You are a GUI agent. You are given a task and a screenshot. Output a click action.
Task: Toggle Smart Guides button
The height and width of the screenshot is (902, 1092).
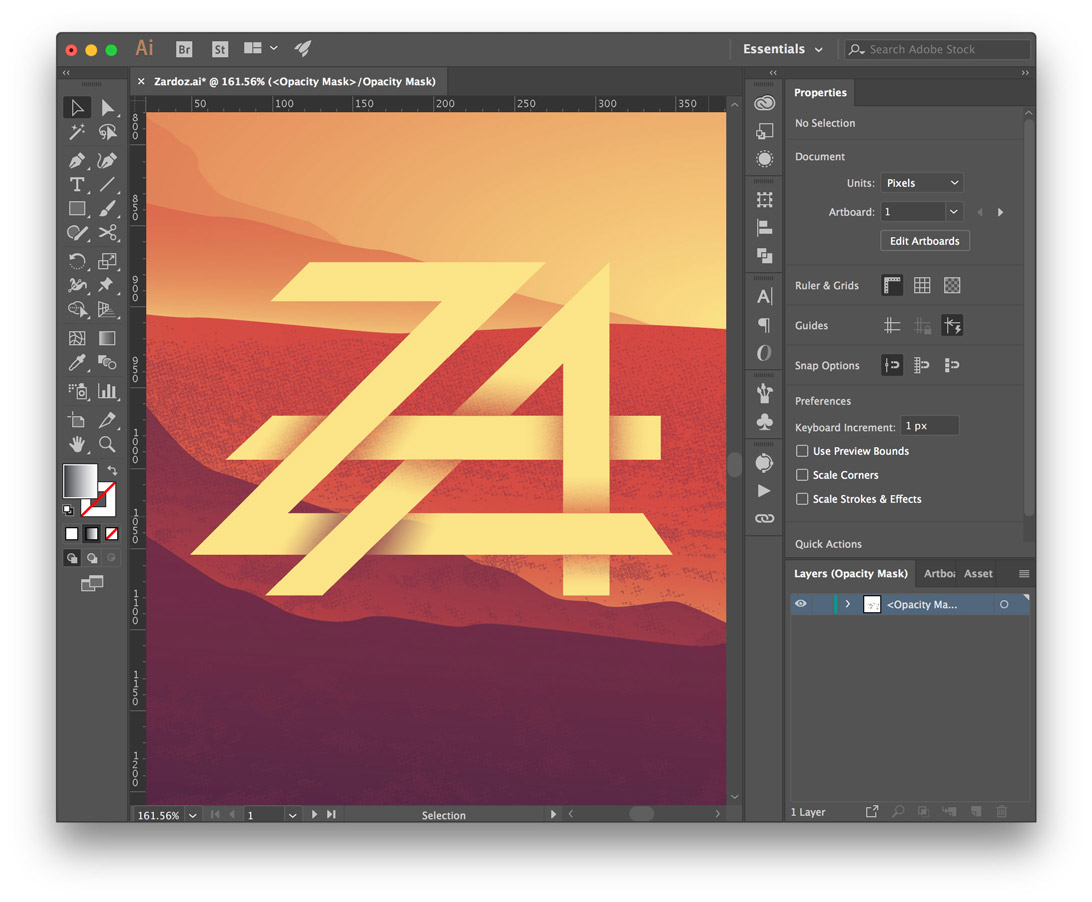coord(952,325)
